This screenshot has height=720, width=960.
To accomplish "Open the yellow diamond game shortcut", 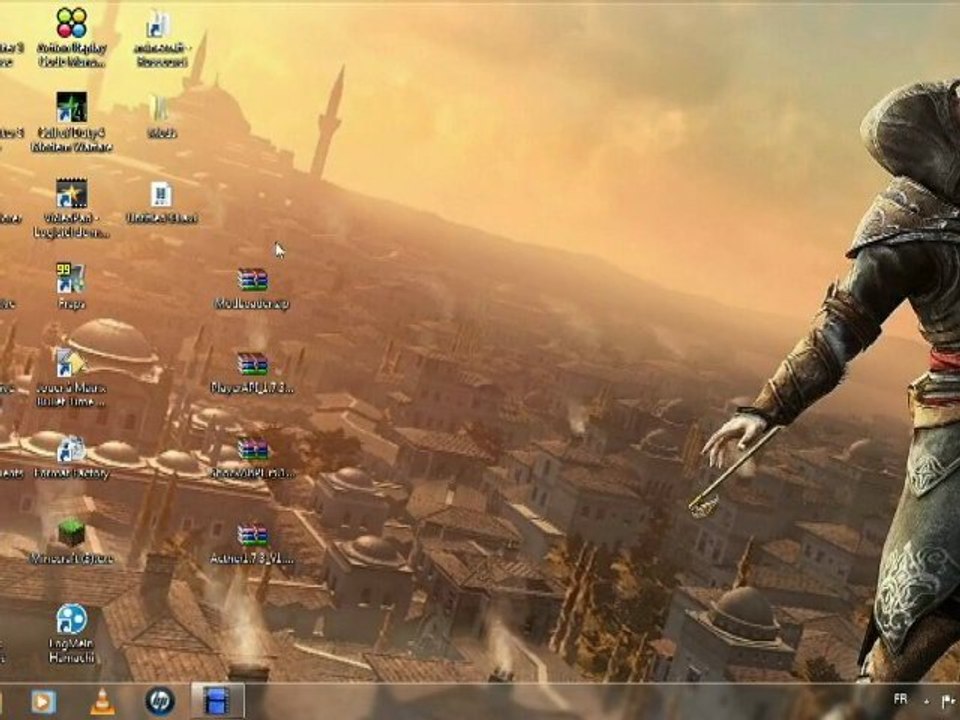I will pos(71,363).
